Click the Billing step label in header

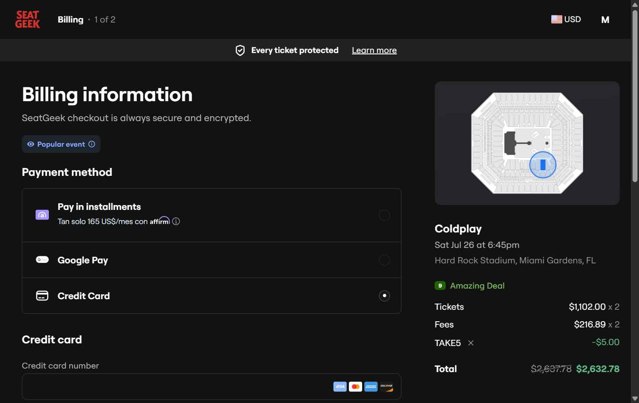70,20
